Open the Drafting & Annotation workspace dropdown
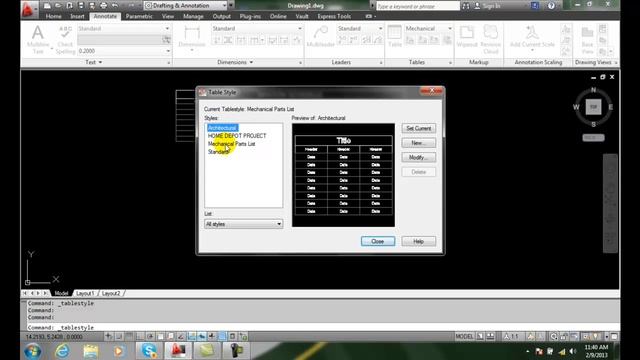The width and height of the screenshot is (640, 360). coord(186,6)
